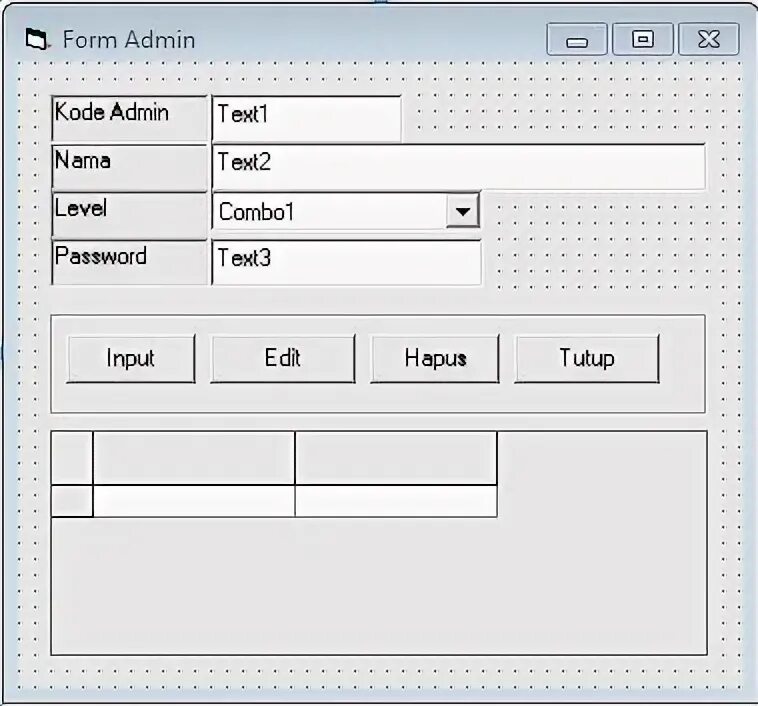
Task: Click the Input button
Action: [131, 358]
